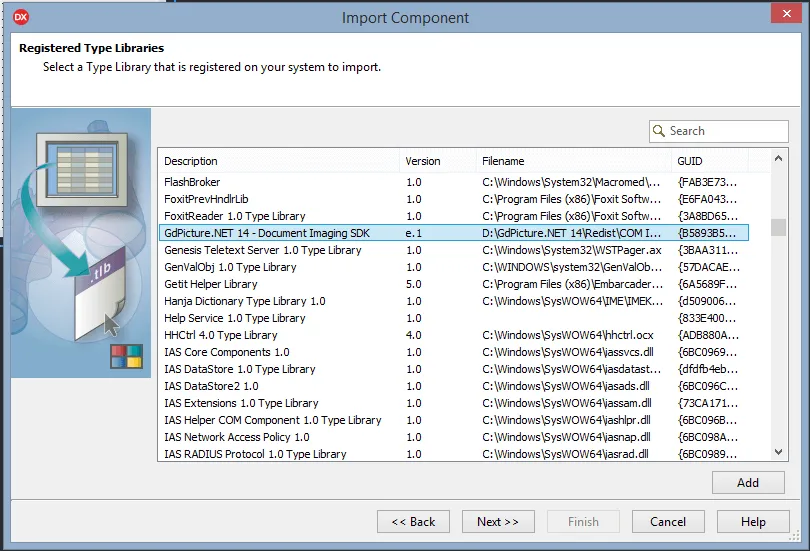
Task: Sort list by Version column header
Action: coord(437,161)
